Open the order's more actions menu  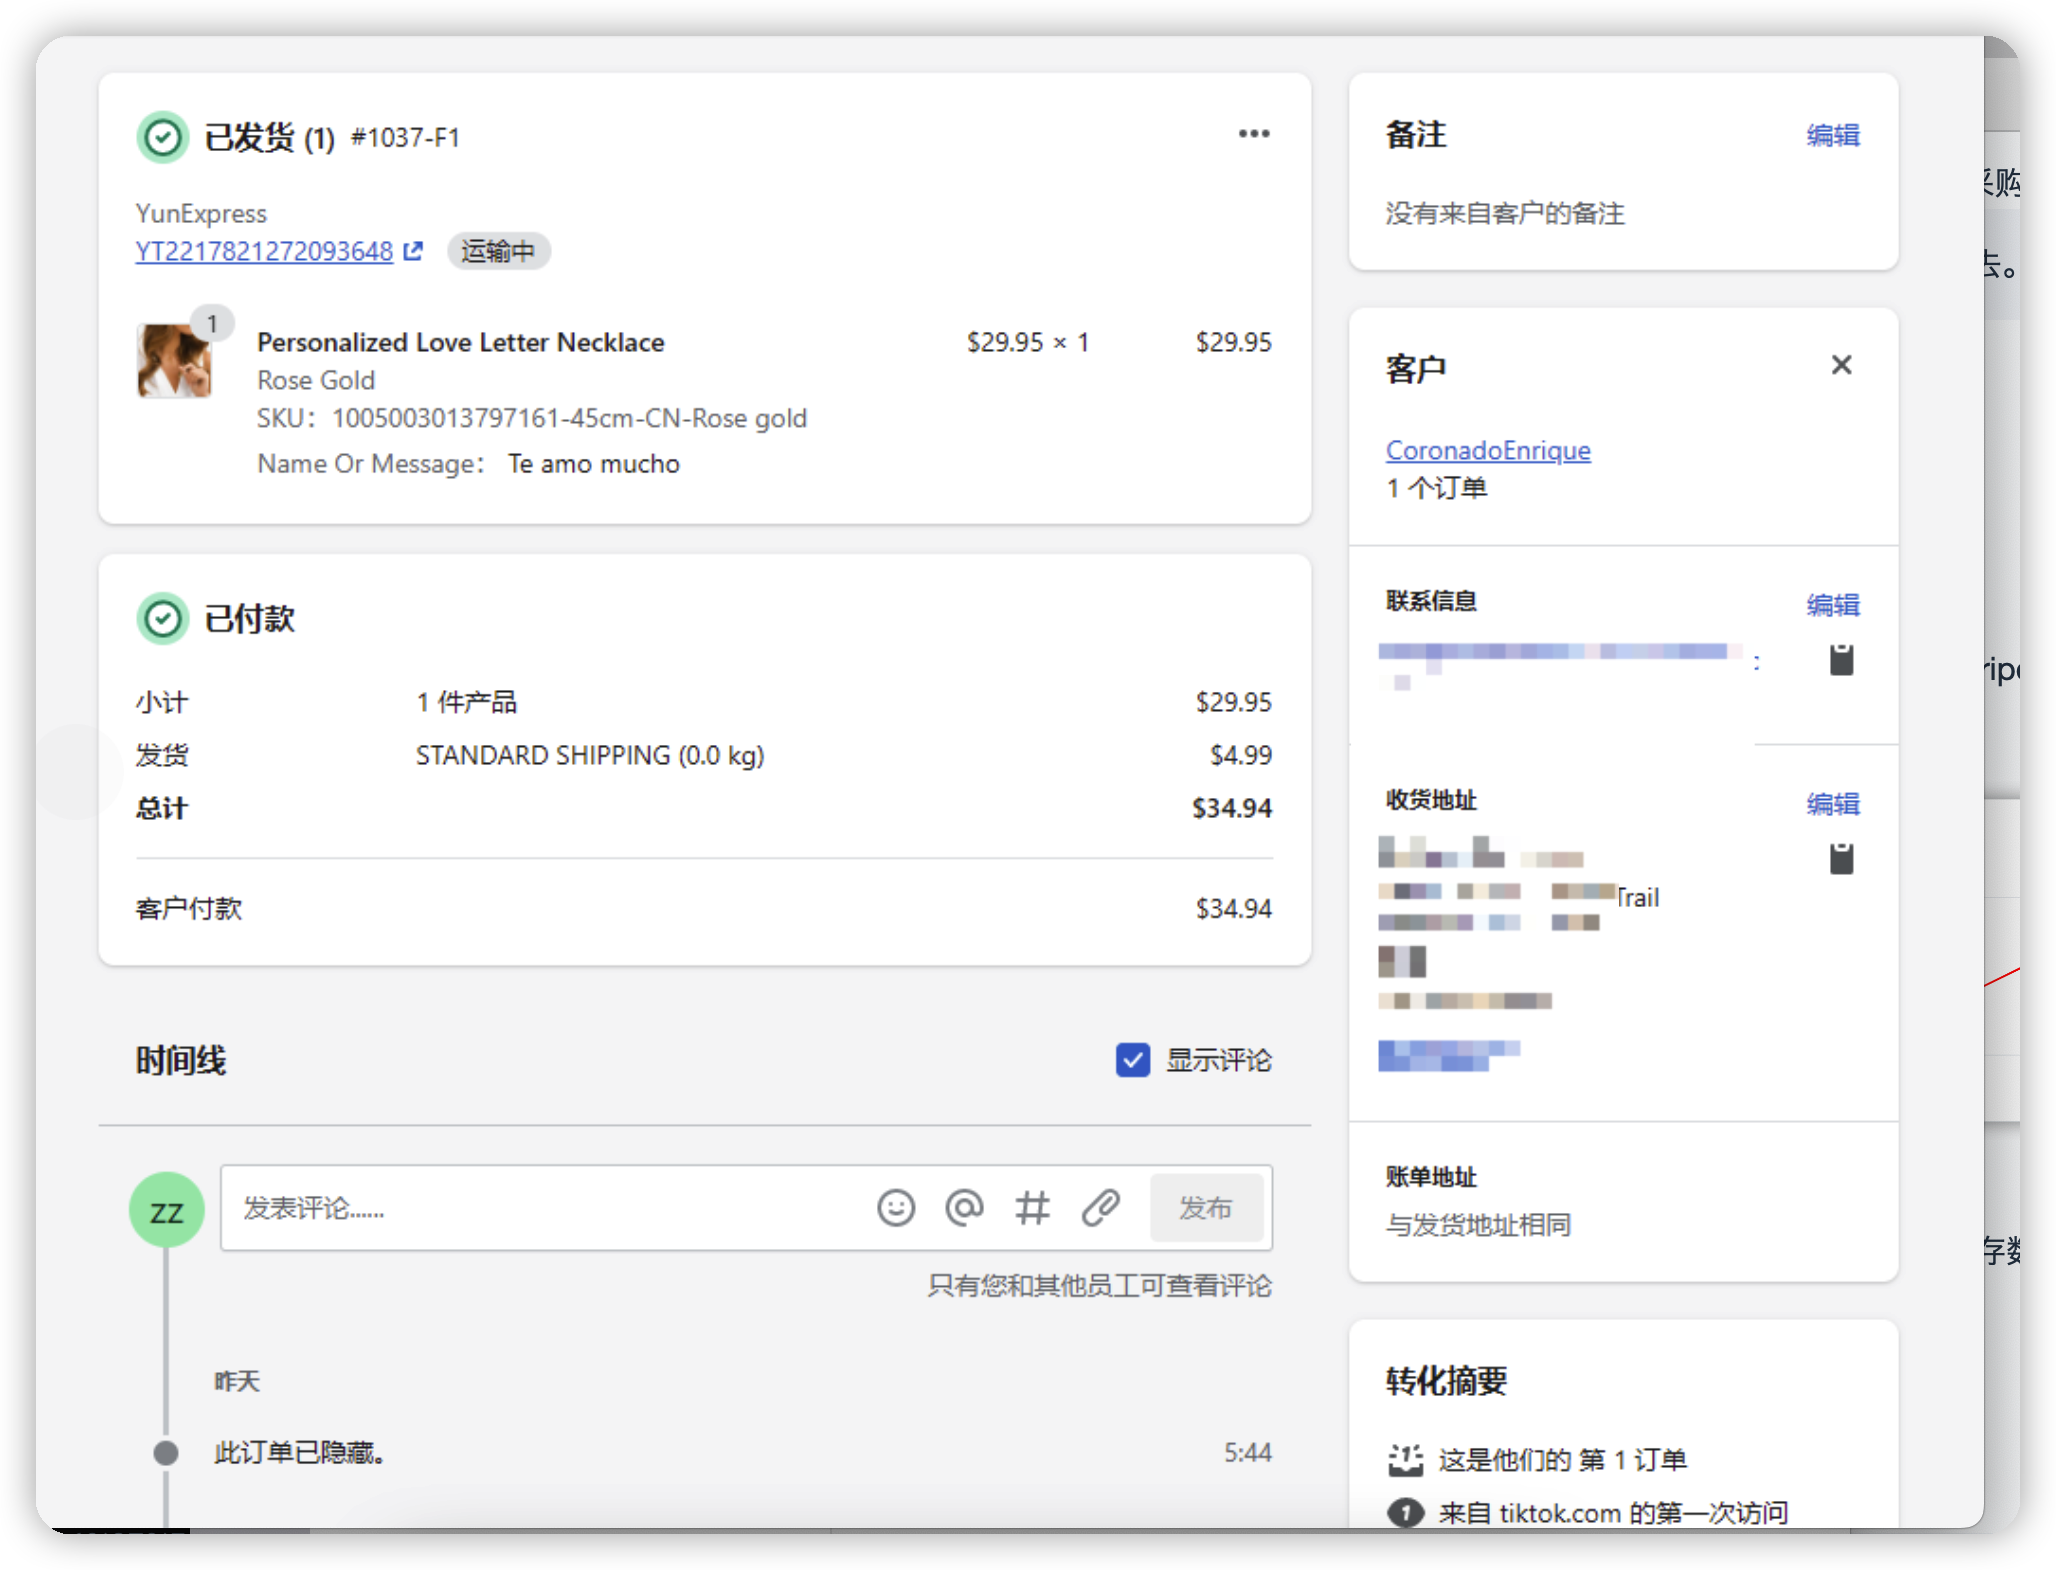coord(1254,133)
